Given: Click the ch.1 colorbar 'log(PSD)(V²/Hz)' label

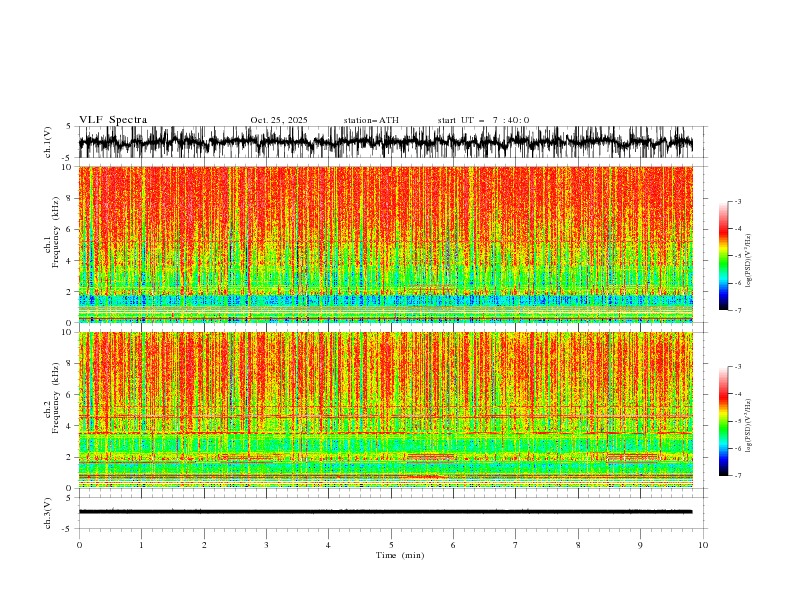Looking at the screenshot, I should [x=749, y=260].
